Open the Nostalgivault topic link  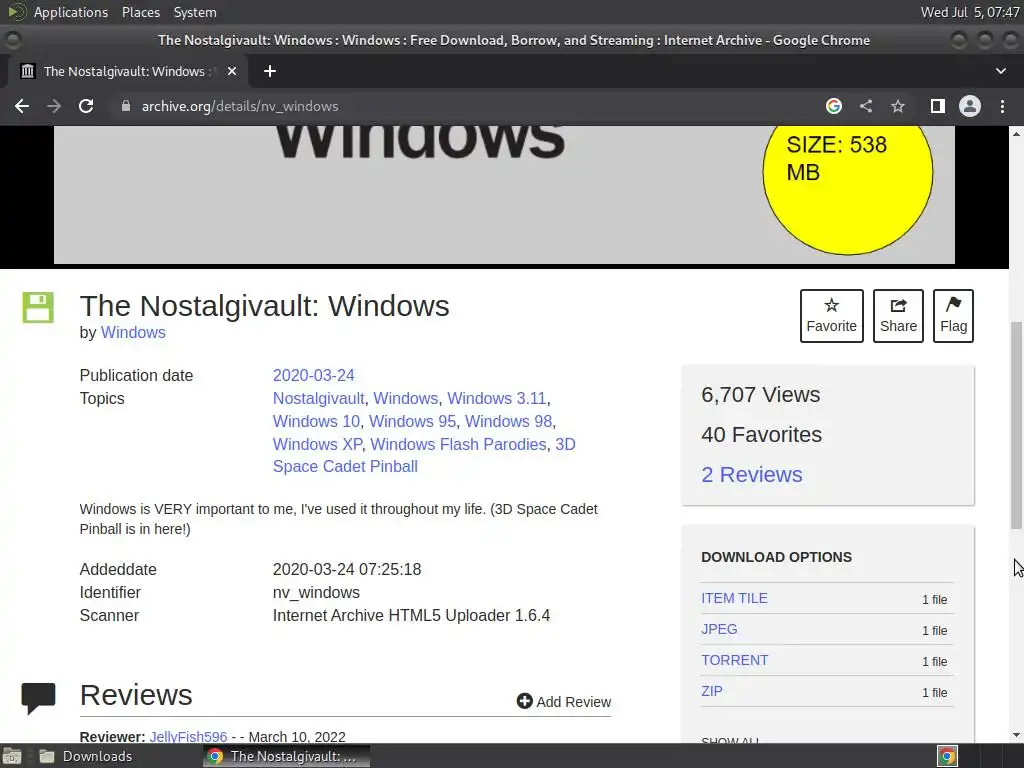point(319,398)
